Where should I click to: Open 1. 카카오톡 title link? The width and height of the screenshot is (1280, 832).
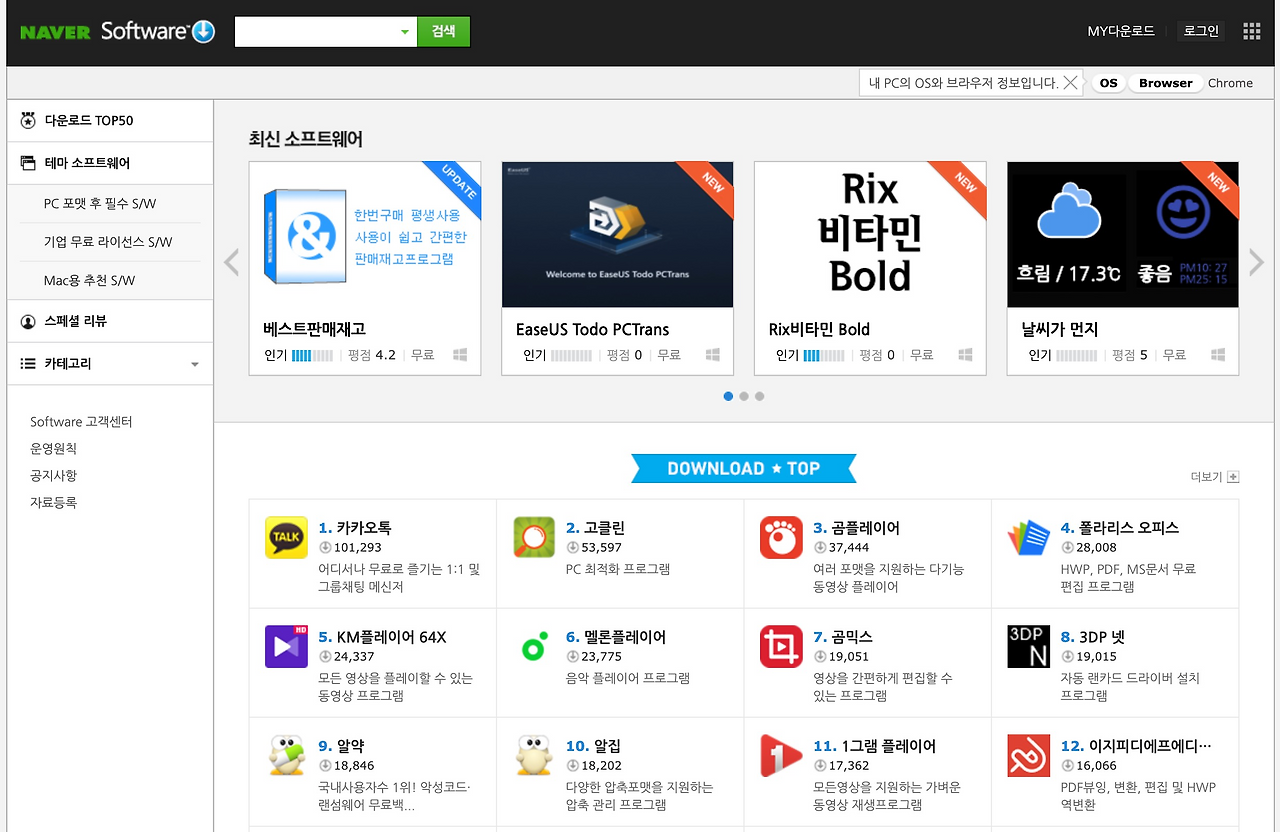pyautogui.click(x=355, y=528)
